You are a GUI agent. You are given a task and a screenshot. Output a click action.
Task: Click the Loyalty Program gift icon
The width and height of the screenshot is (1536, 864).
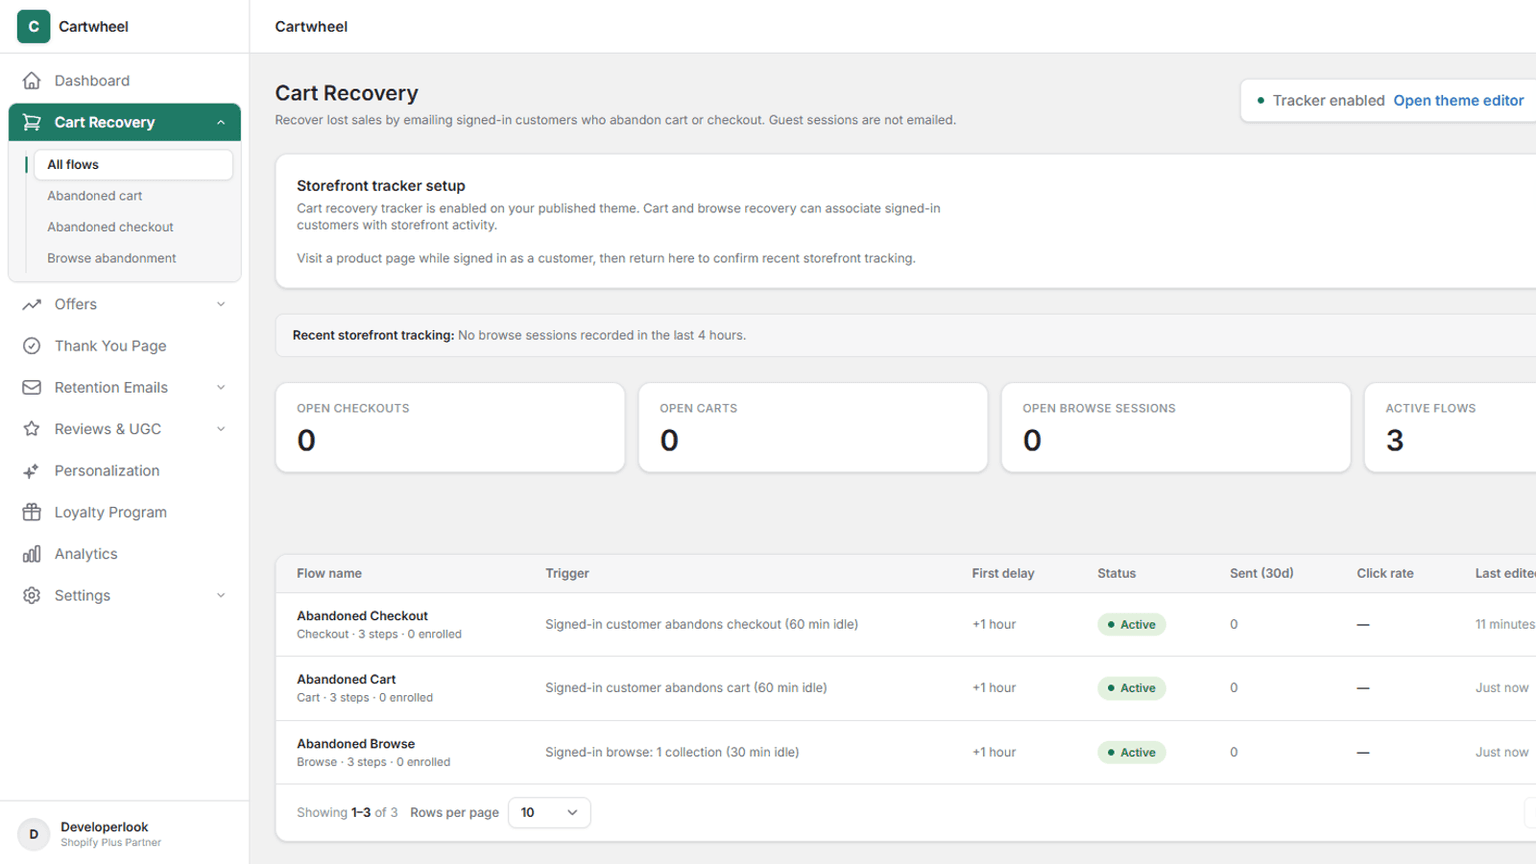(32, 512)
